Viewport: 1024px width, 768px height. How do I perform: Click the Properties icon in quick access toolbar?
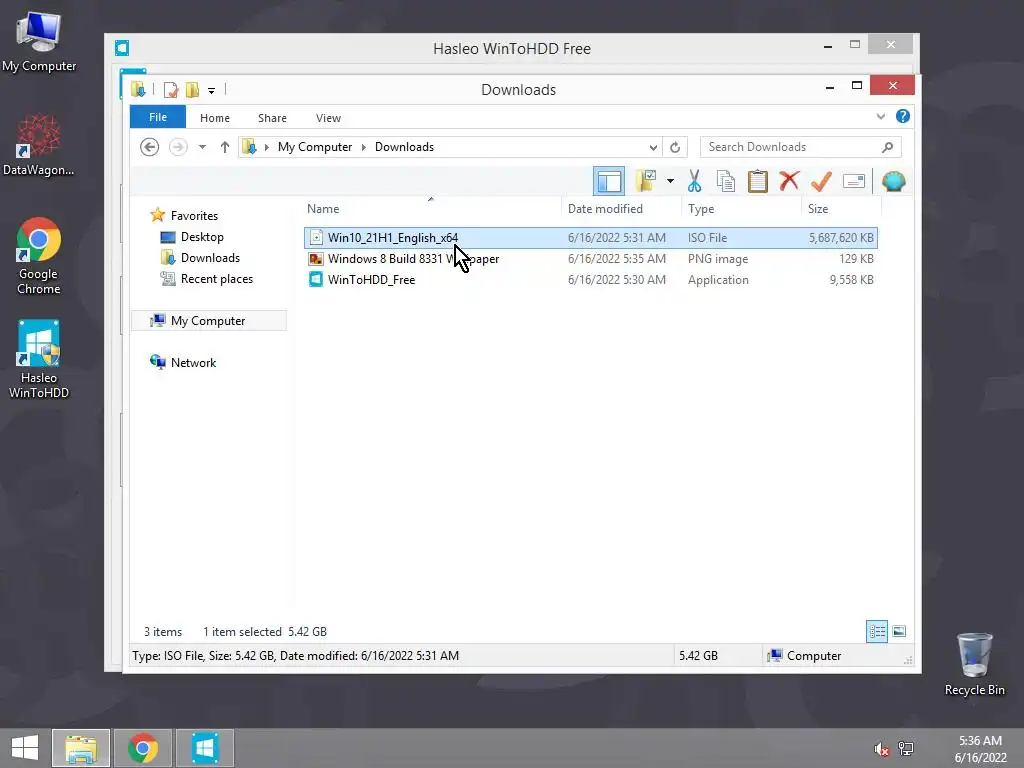coord(171,89)
